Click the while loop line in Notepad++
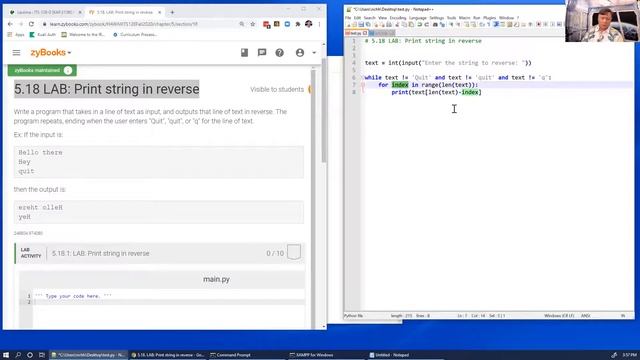This screenshot has width=640, height=360. (x=458, y=78)
